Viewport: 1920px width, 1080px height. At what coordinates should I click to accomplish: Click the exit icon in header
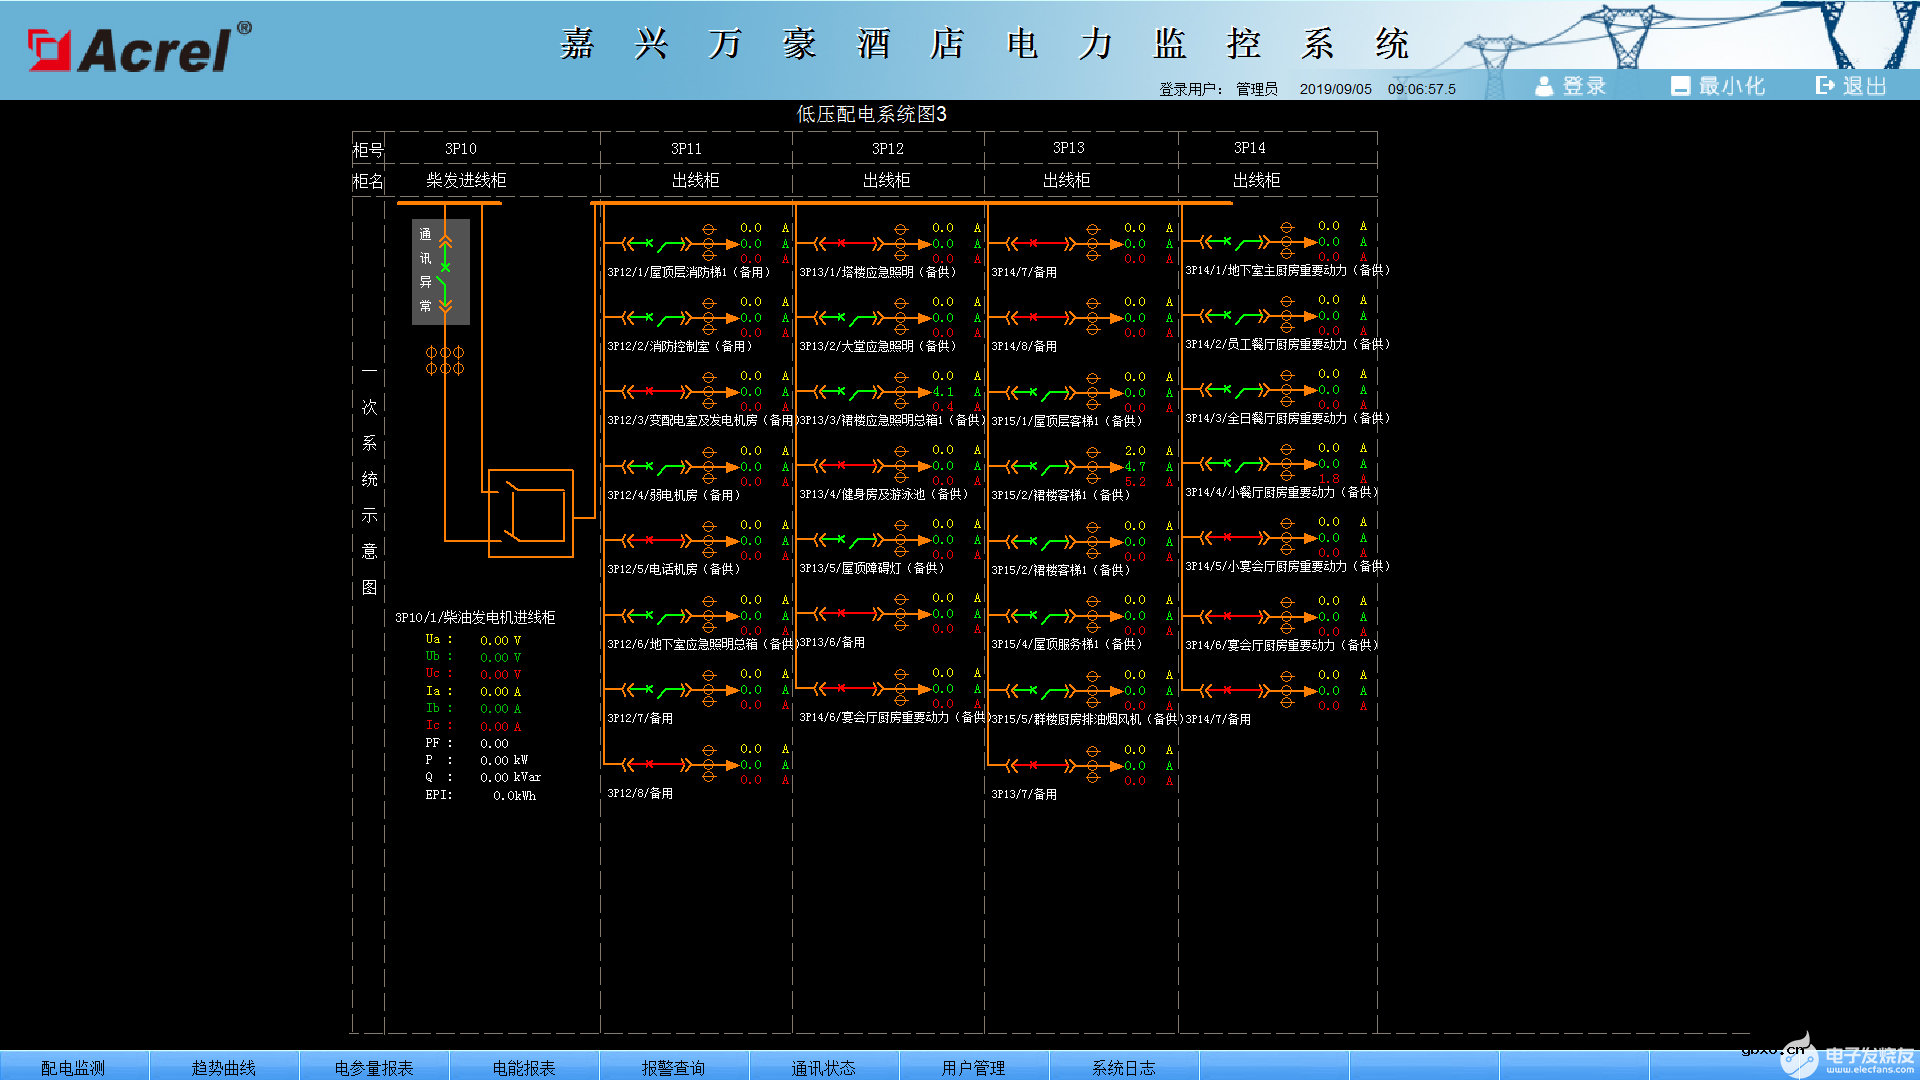tap(1826, 86)
